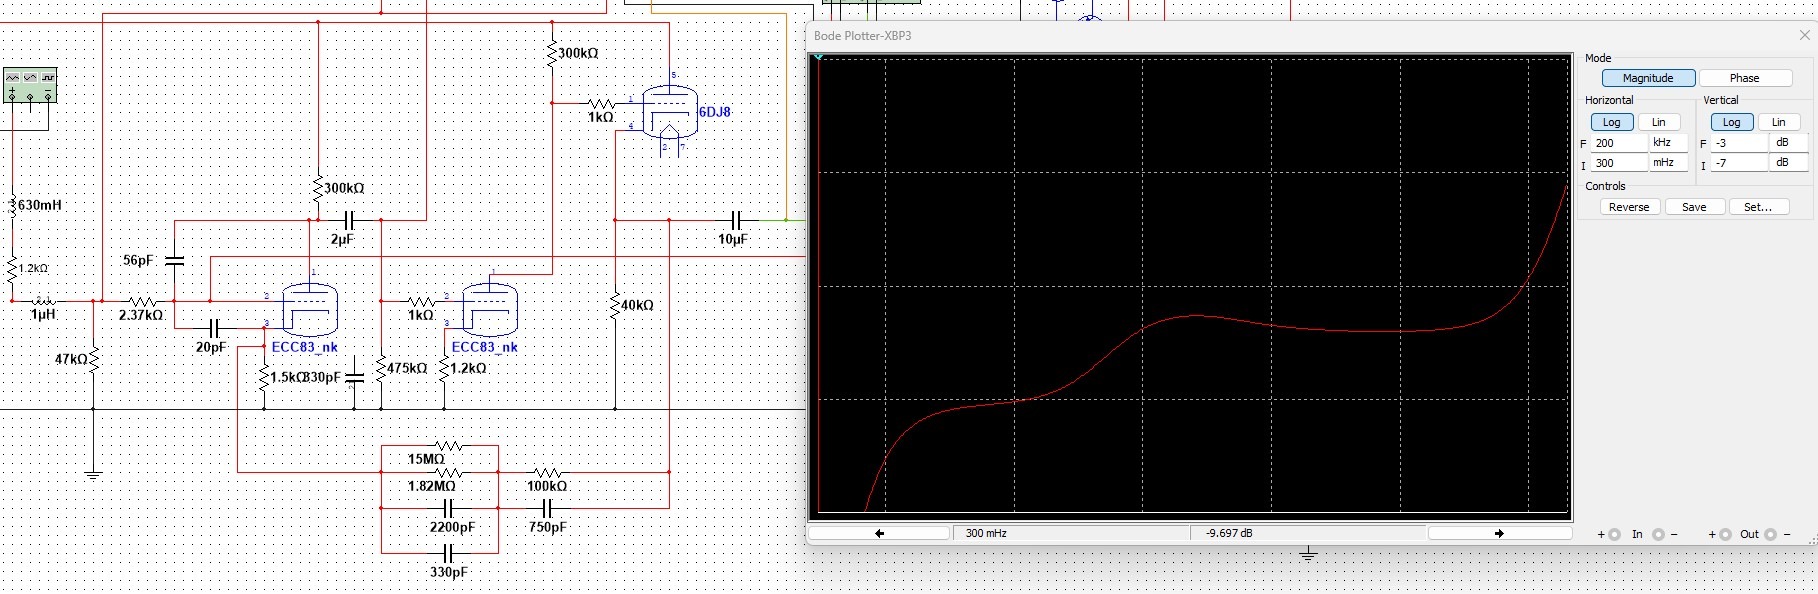Click the Bode plot cursor marker at top

(818, 57)
